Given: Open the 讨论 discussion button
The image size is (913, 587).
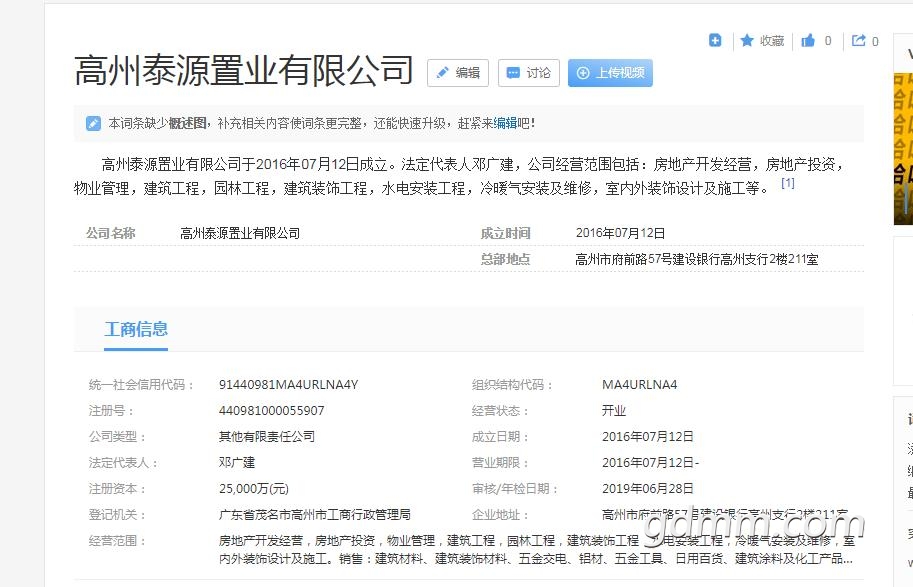Looking at the screenshot, I should point(529,73).
